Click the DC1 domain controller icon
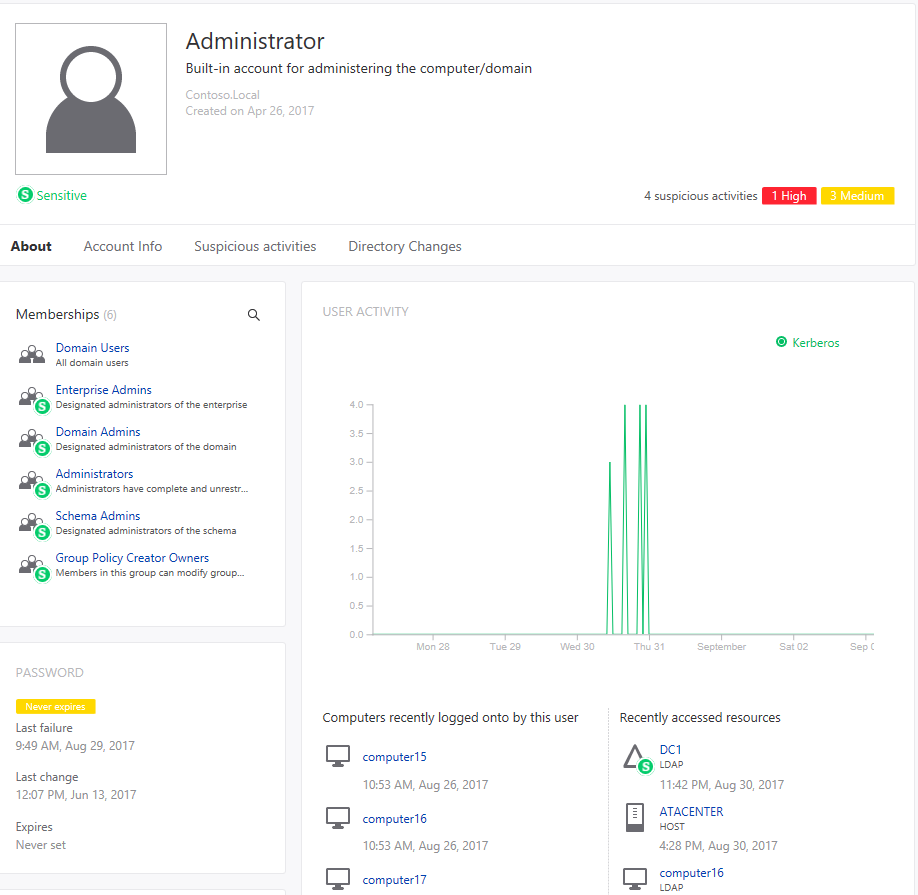The height and width of the screenshot is (895, 918). click(x=637, y=758)
